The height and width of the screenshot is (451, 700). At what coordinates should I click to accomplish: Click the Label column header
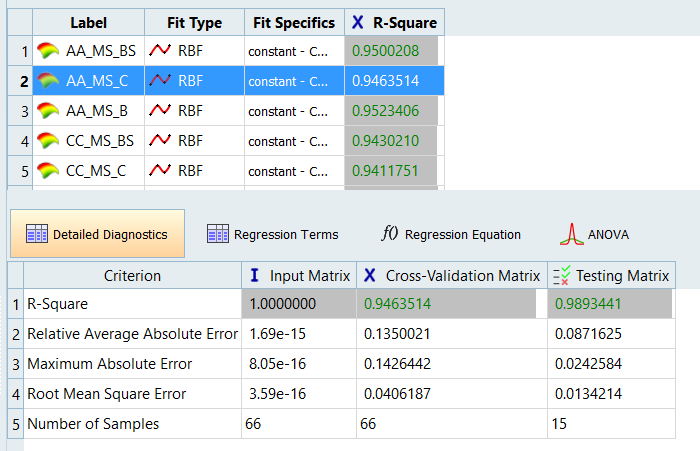[x=87, y=22]
